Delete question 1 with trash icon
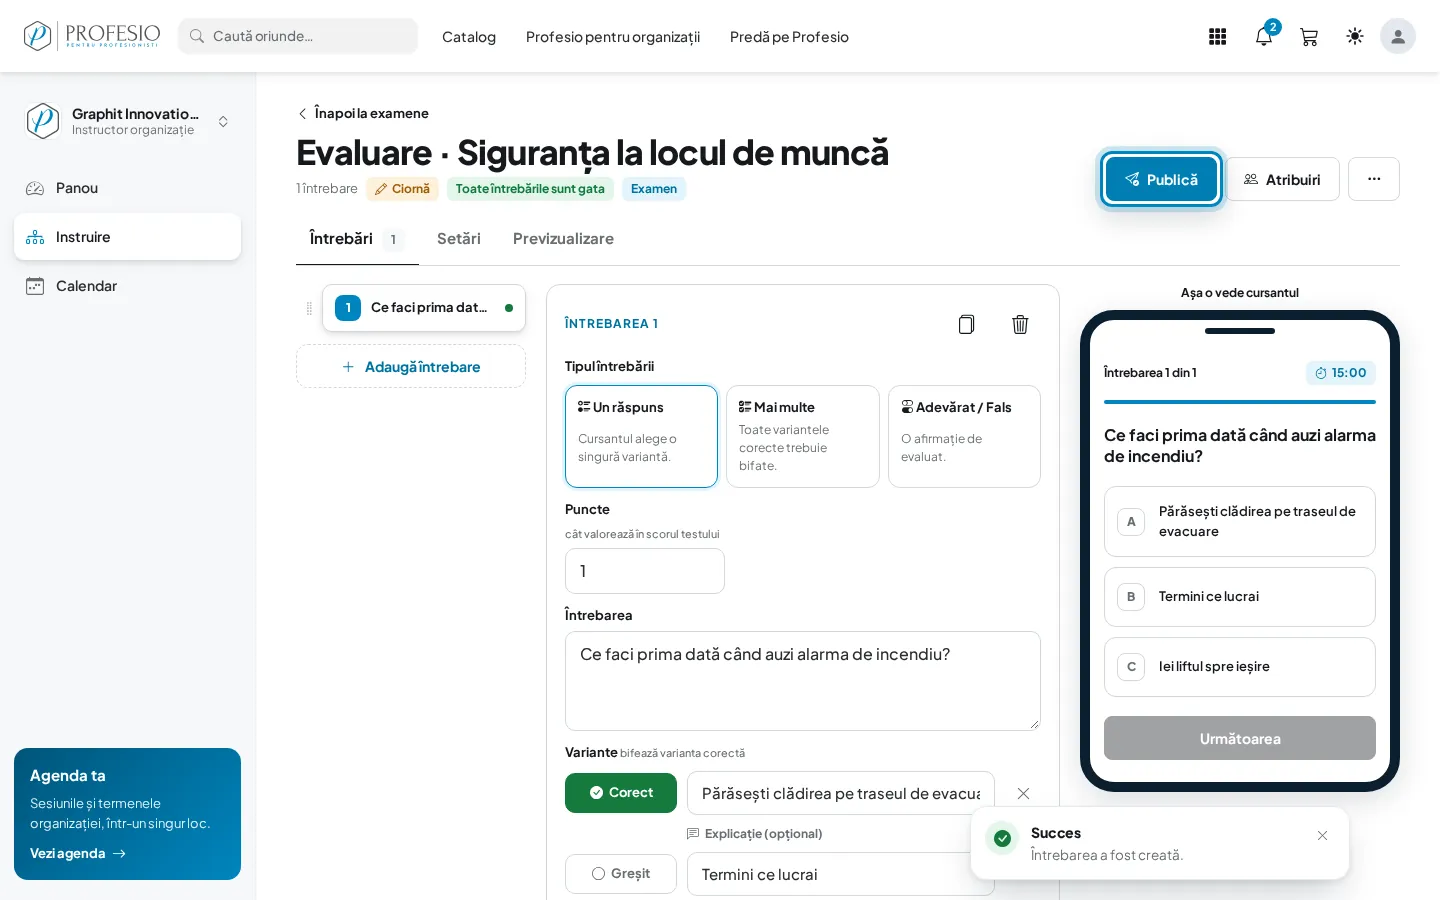The image size is (1440, 900). pyautogui.click(x=1020, y=324)
